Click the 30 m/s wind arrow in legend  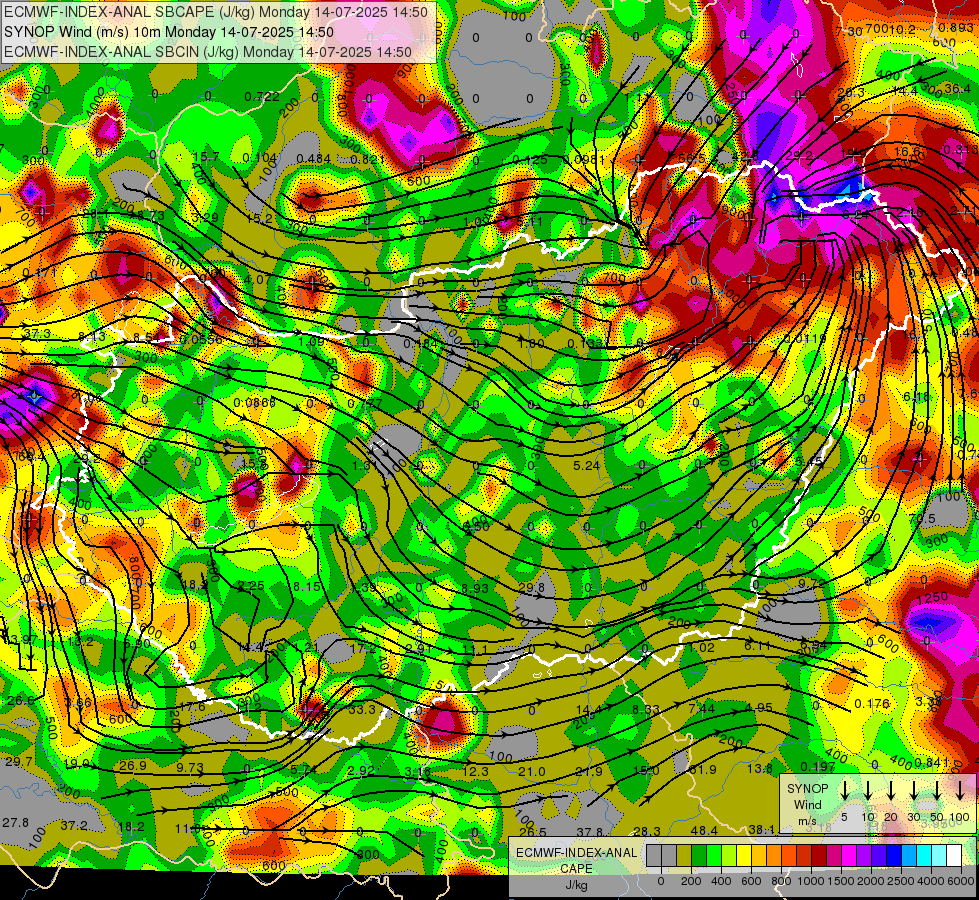(914, 791)
